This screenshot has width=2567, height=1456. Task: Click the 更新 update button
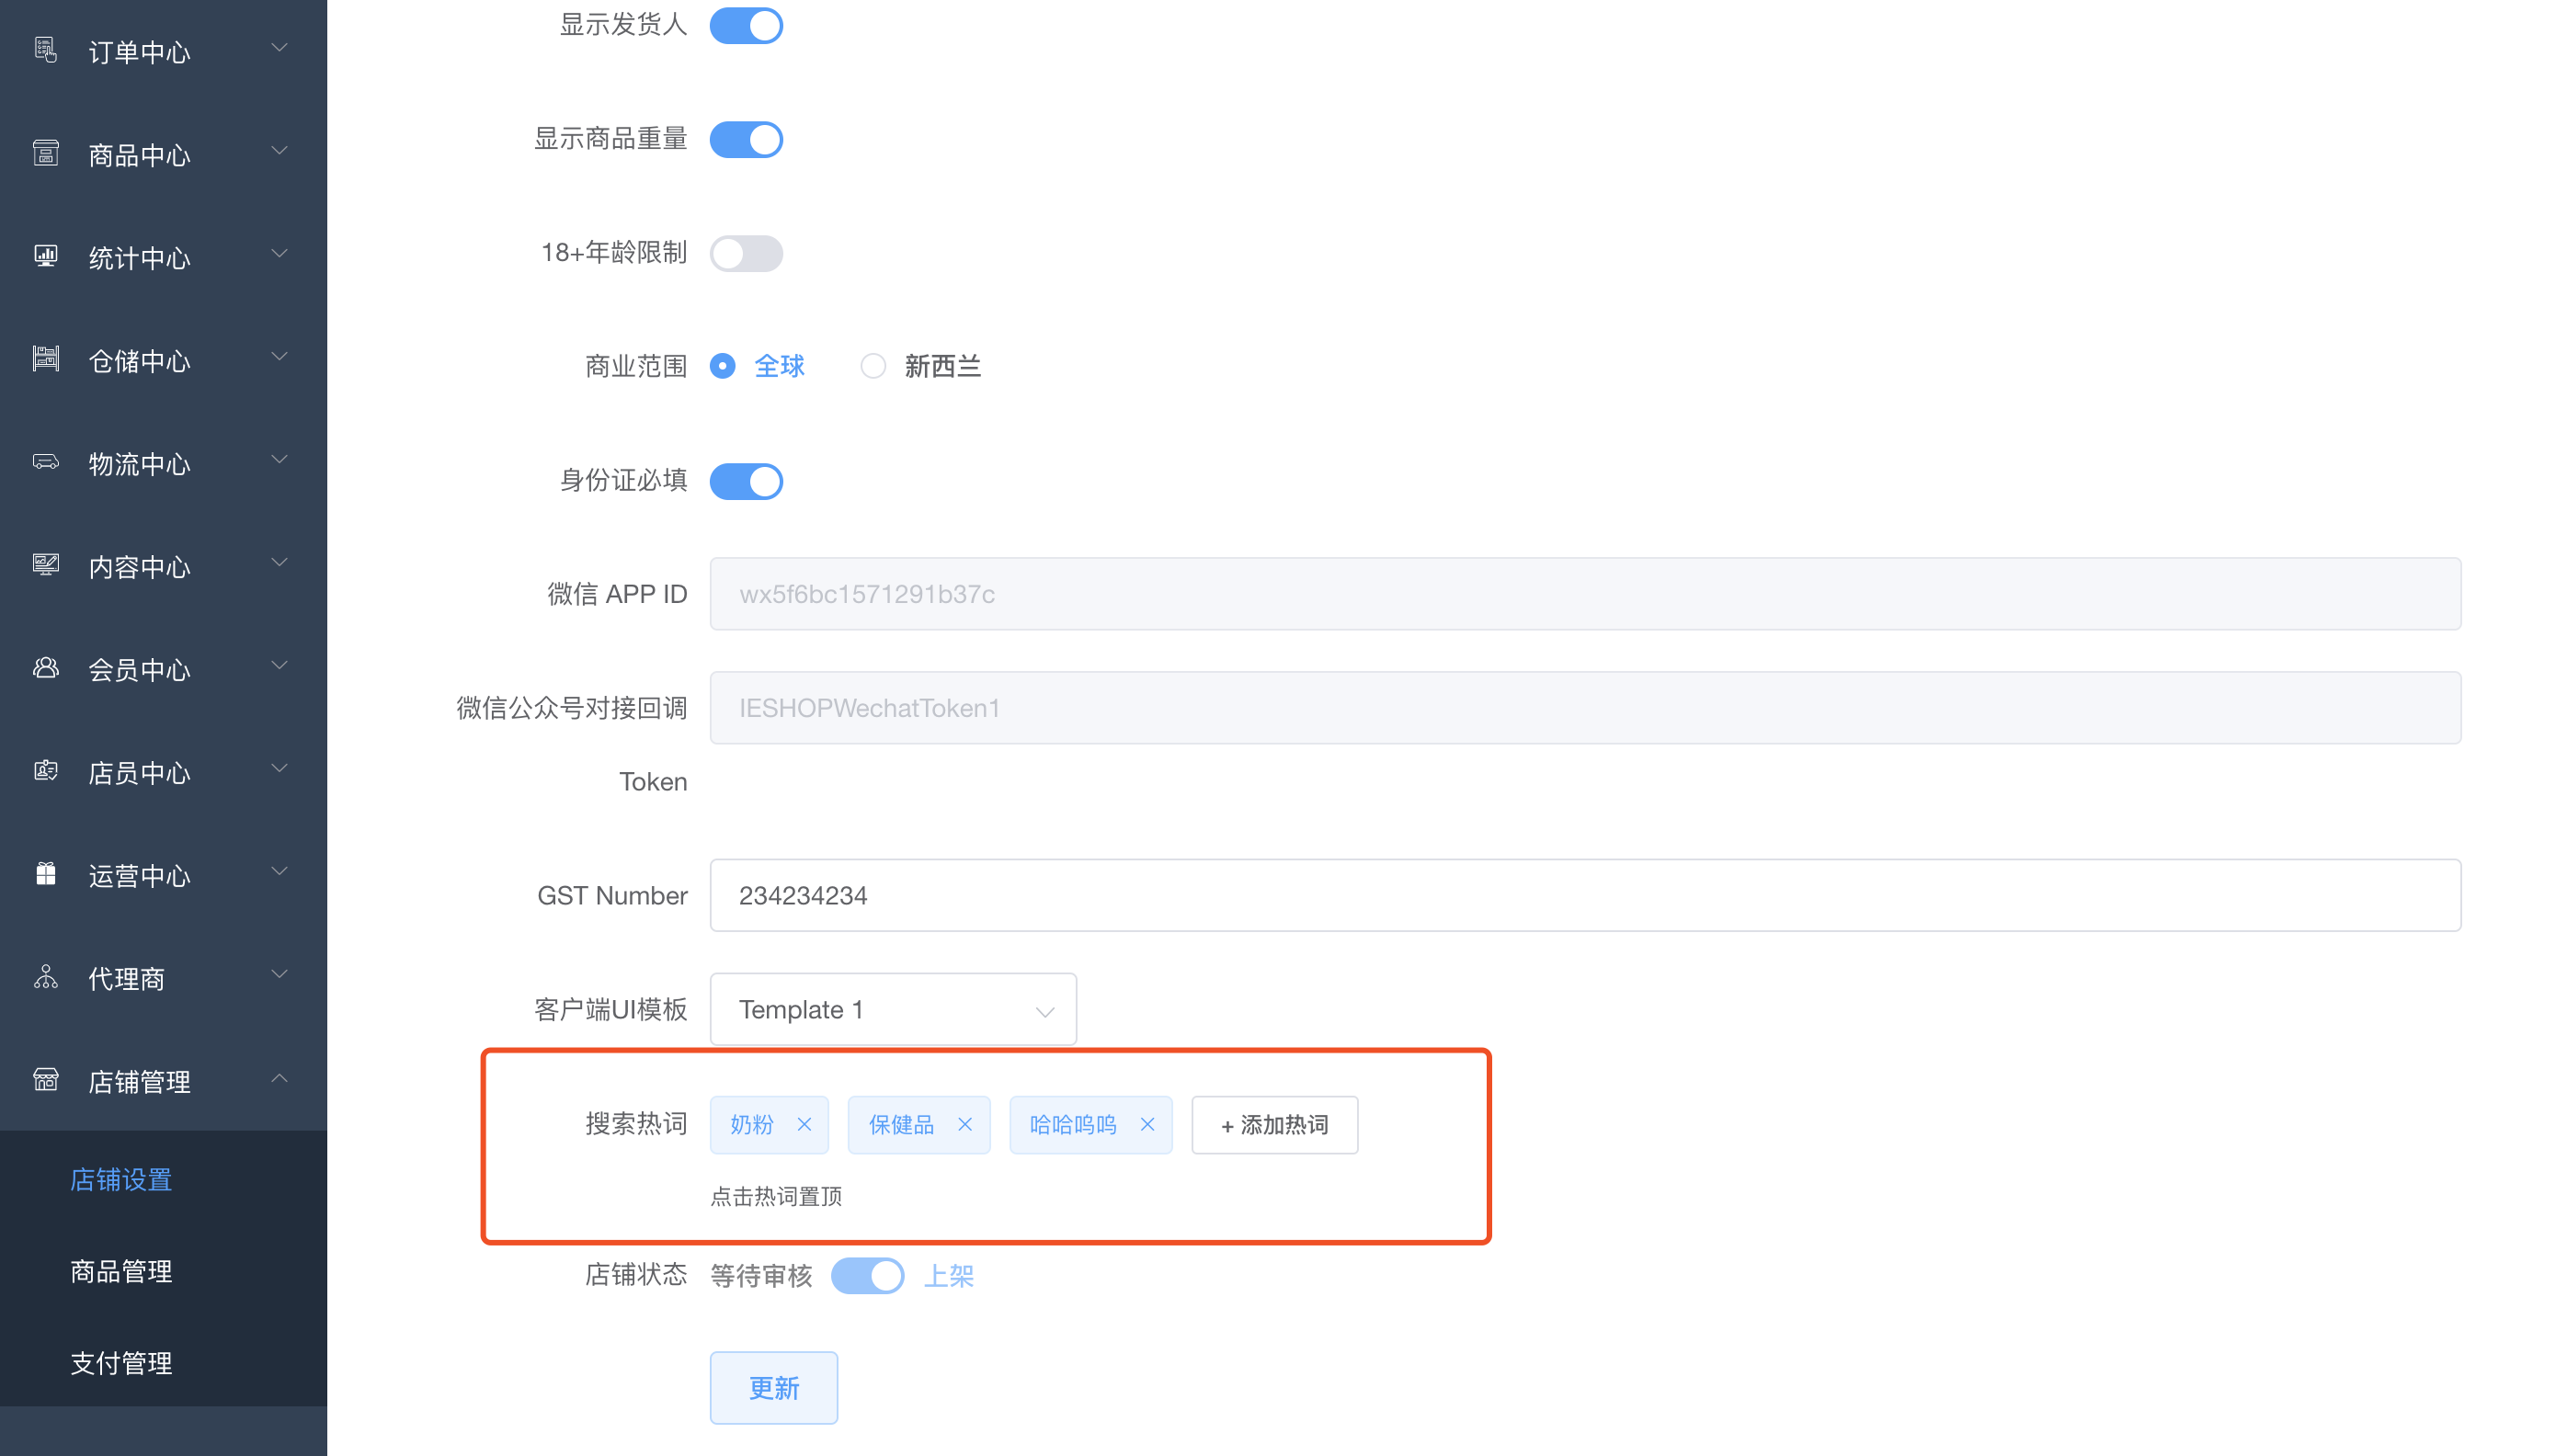coord(773,1388)
